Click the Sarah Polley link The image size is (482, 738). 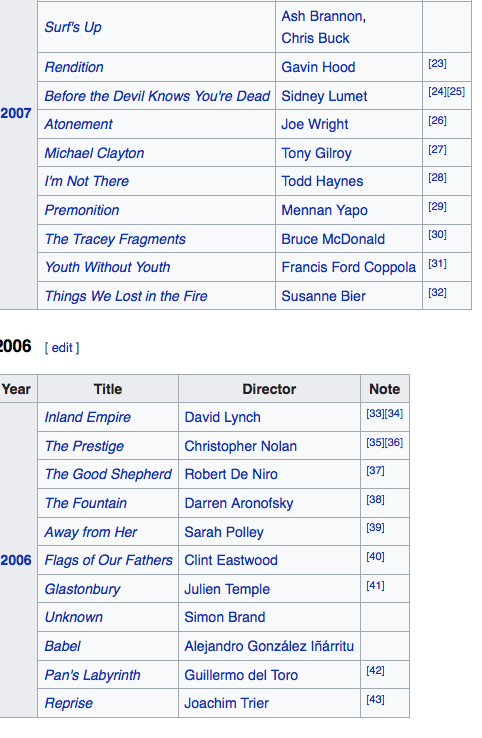[x=224, y=532]
